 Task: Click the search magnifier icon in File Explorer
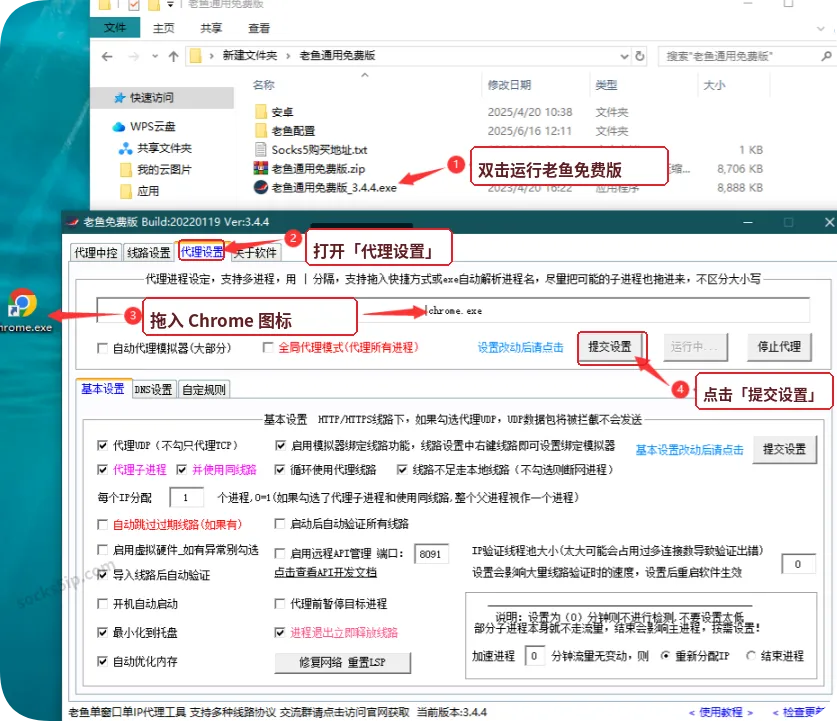[x=826, y=56]
